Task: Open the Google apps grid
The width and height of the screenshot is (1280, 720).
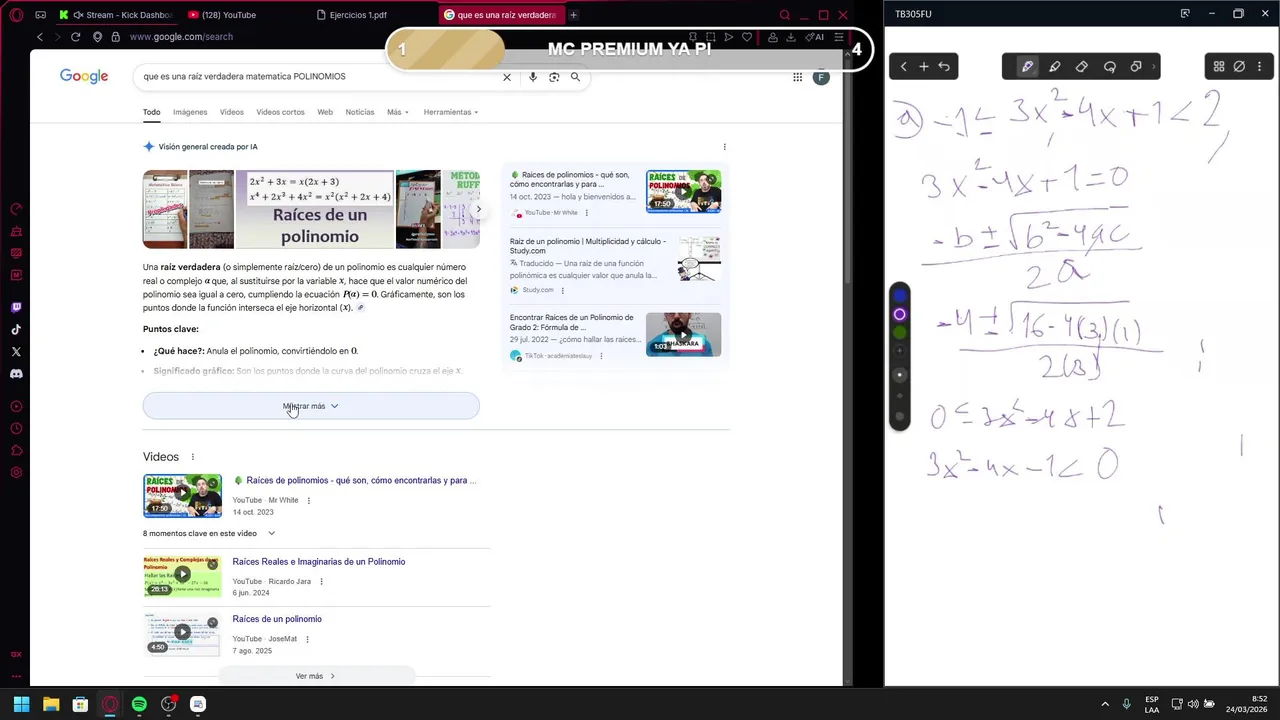Action: coord(797,77)
